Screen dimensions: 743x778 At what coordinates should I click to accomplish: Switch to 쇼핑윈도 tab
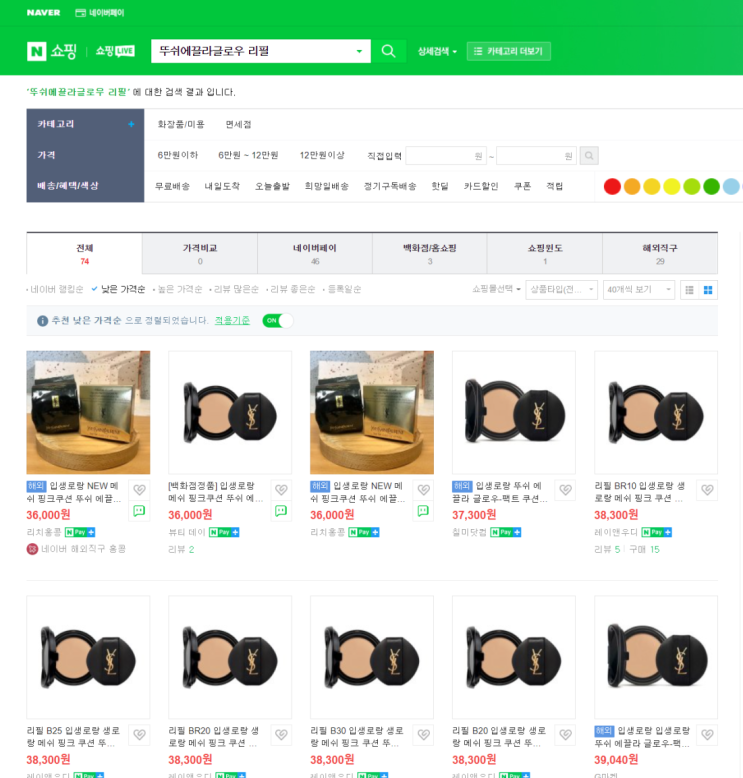pyautogui.click(x=545, y=254)
